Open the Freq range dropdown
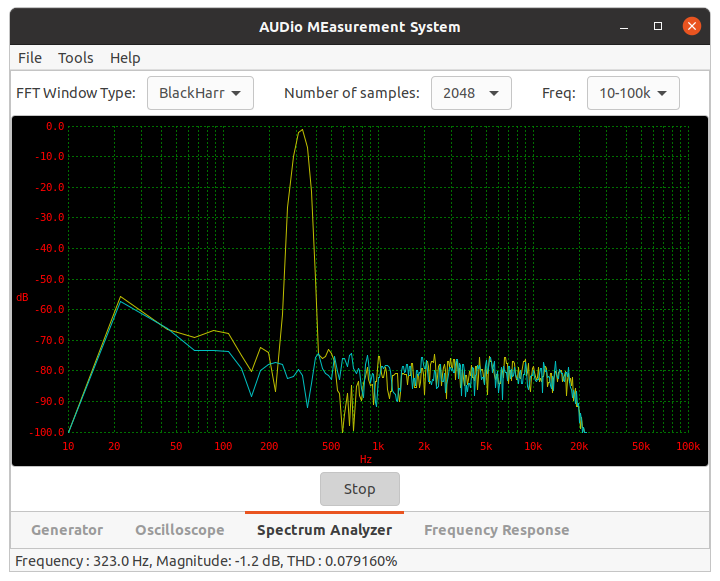Screen dimensions: 720x581 point(633,93)
